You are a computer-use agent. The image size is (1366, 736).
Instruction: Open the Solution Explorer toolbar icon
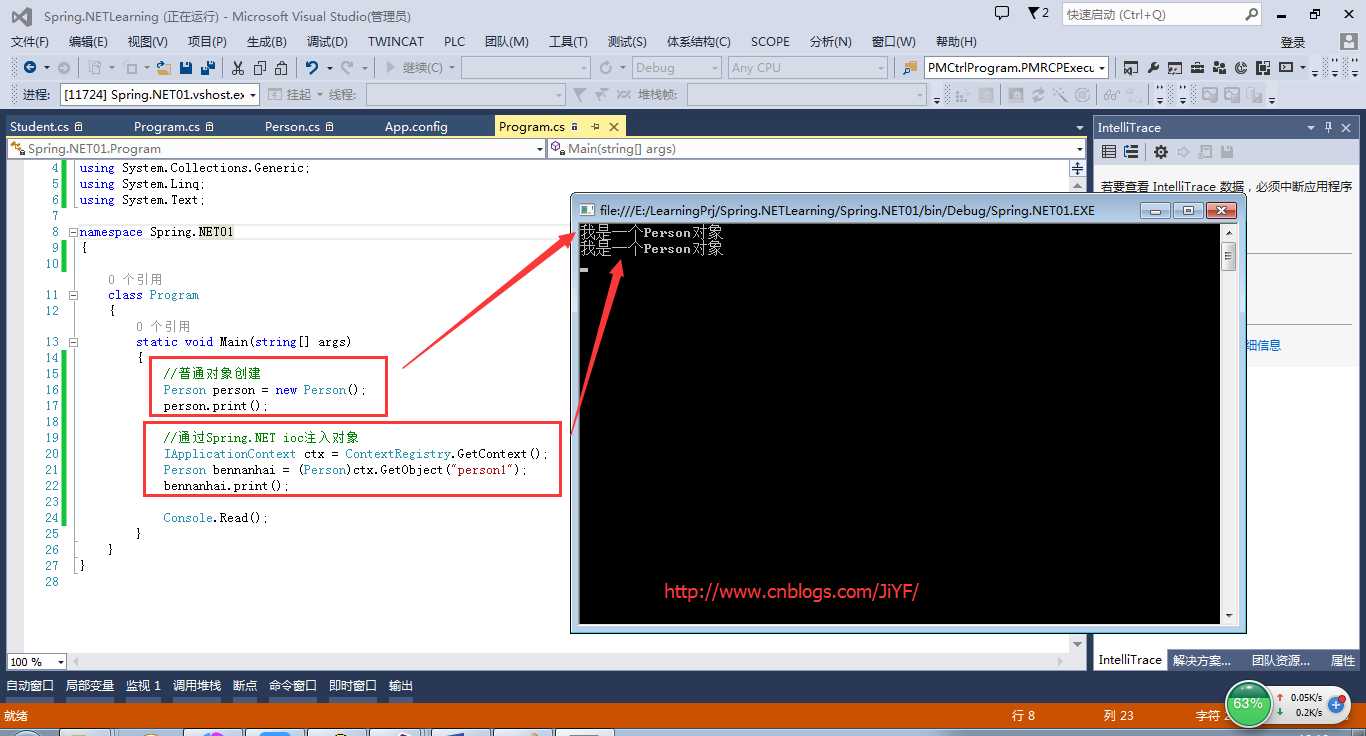[x=1130, y=68]
